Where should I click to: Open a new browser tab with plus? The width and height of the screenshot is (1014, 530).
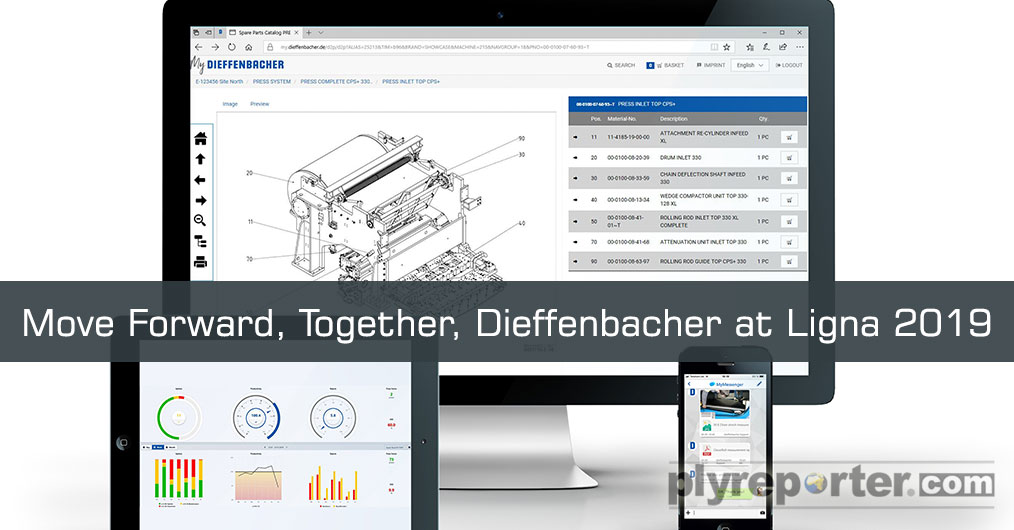pyautogui.click(x=308, y=32)
